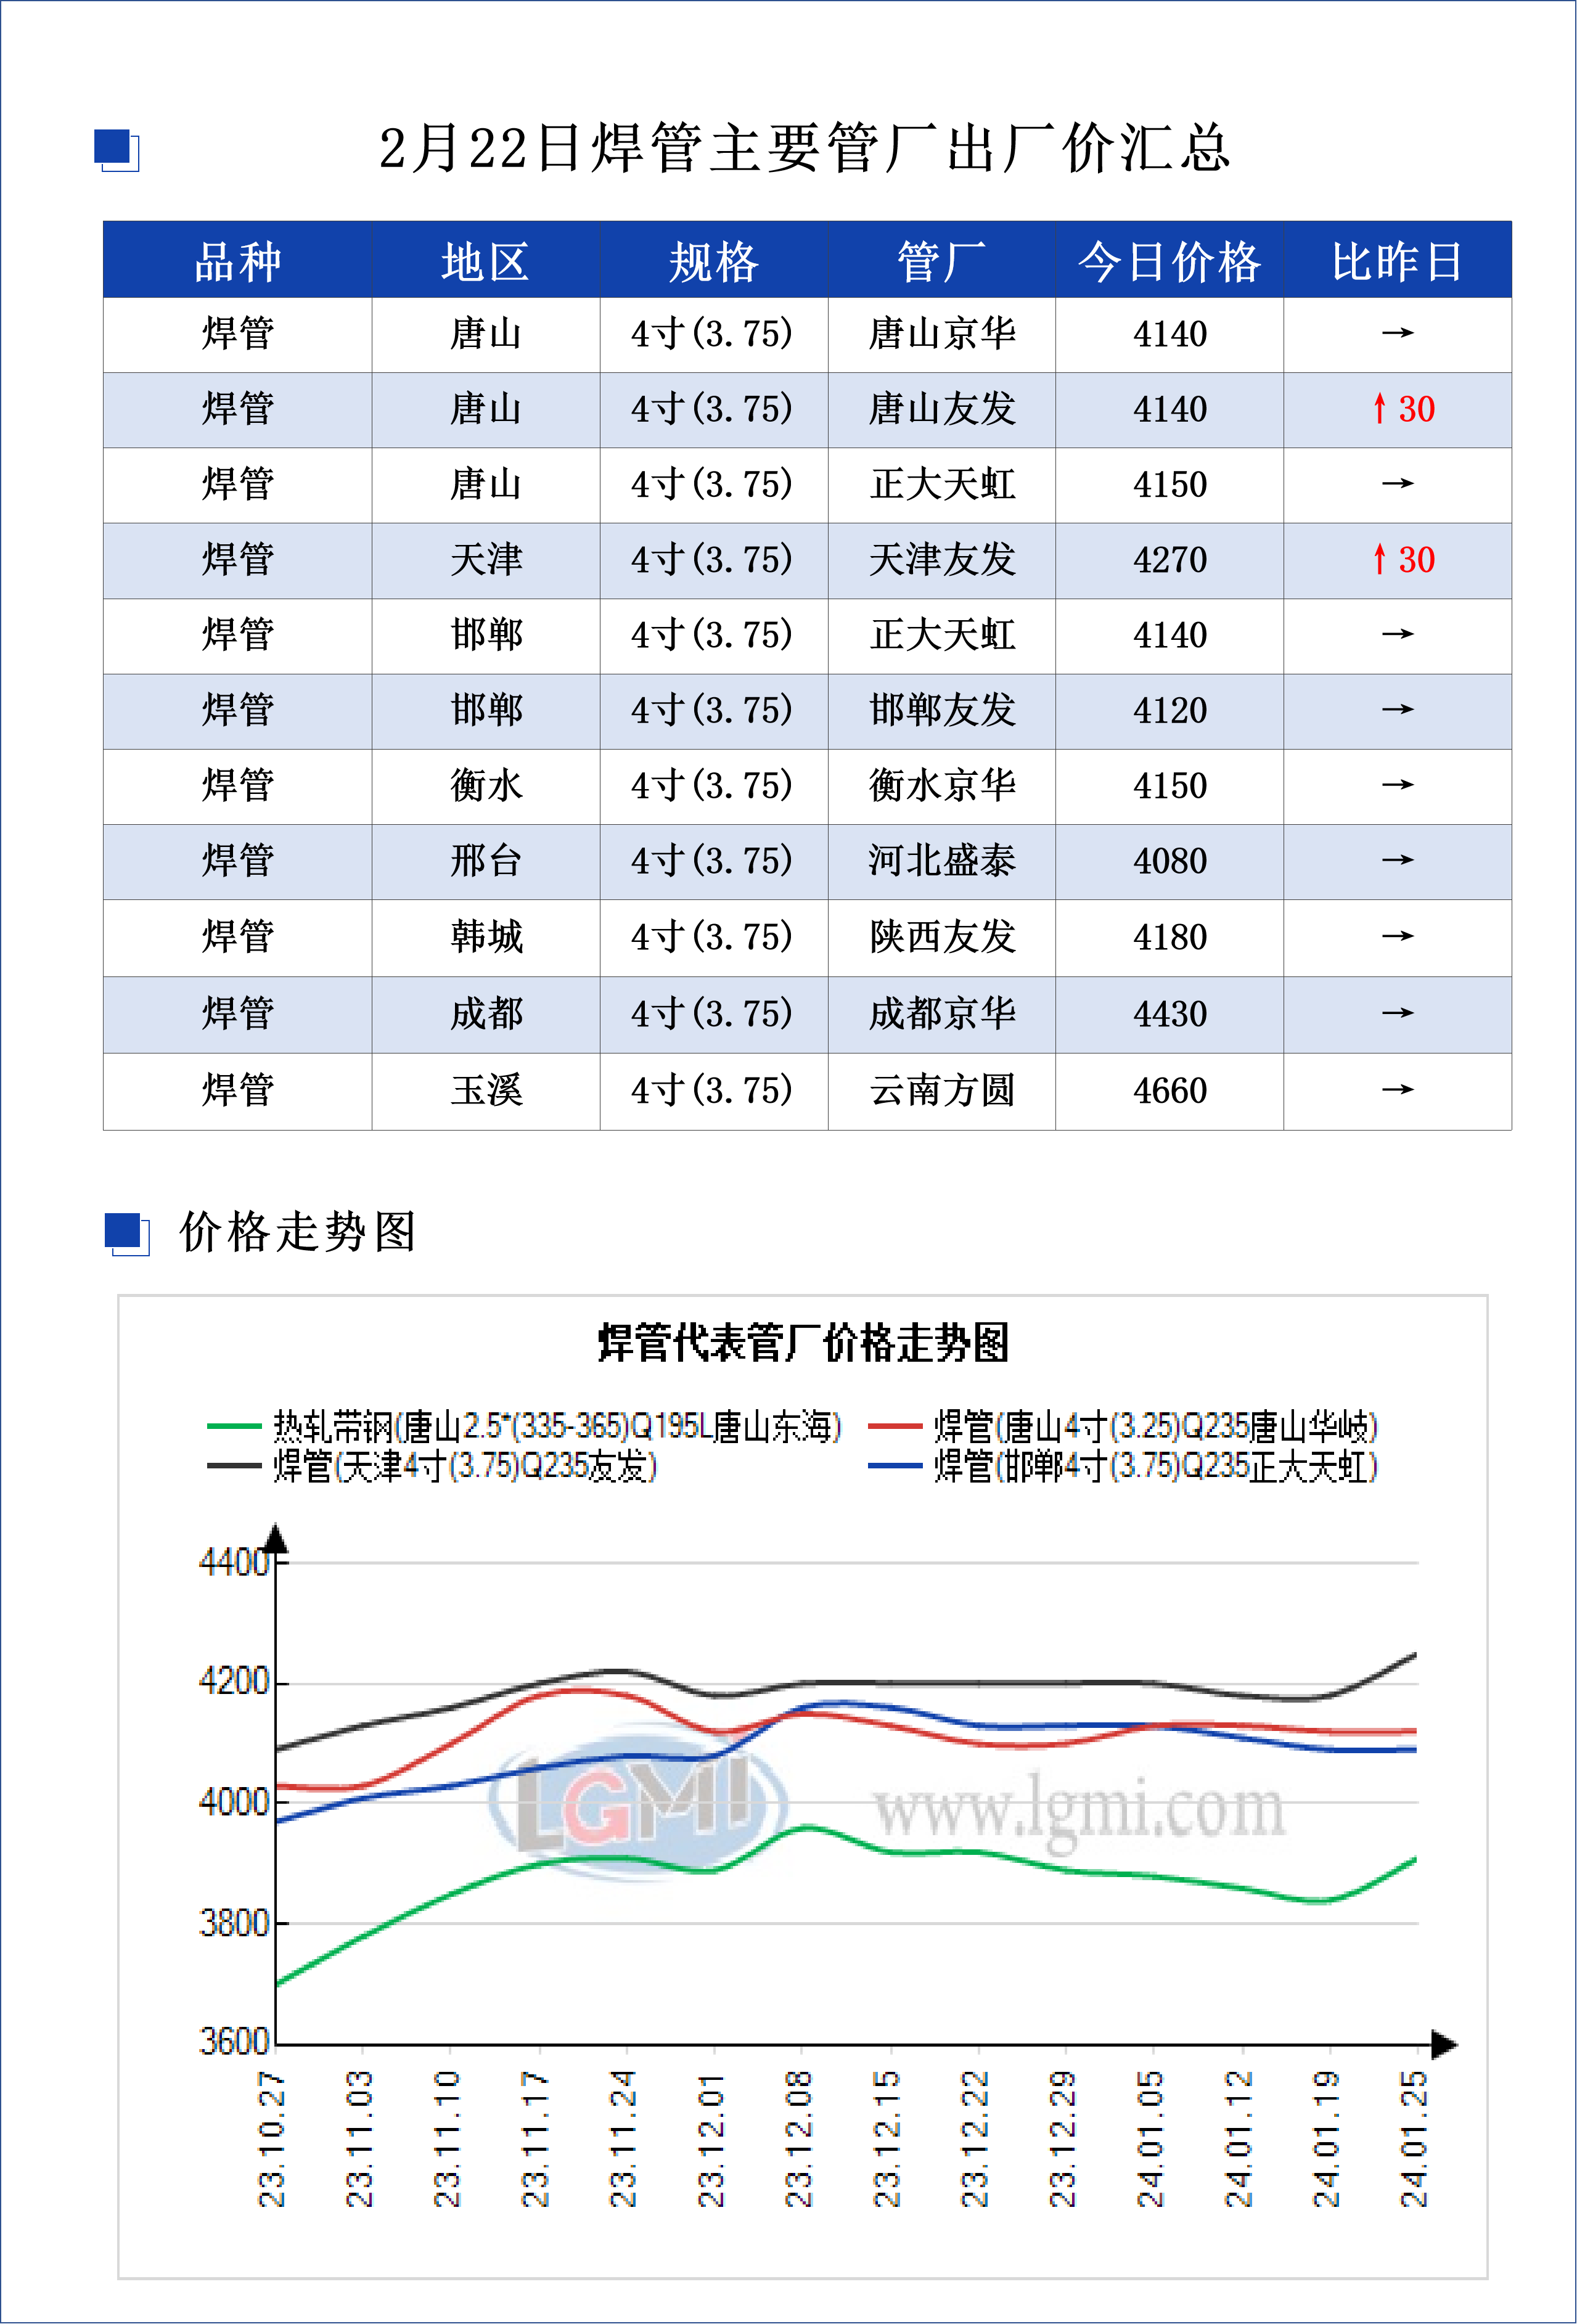Click the right arrow in the 云南方圆 row
This screenshot has height=2324, width=1577.
[x=1397, y=1090]
